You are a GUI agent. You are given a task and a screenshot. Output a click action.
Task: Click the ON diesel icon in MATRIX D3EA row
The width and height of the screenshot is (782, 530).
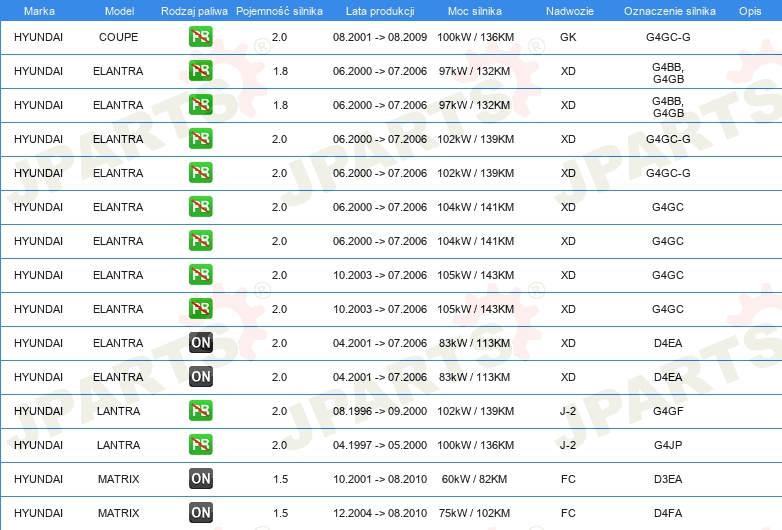200,479
